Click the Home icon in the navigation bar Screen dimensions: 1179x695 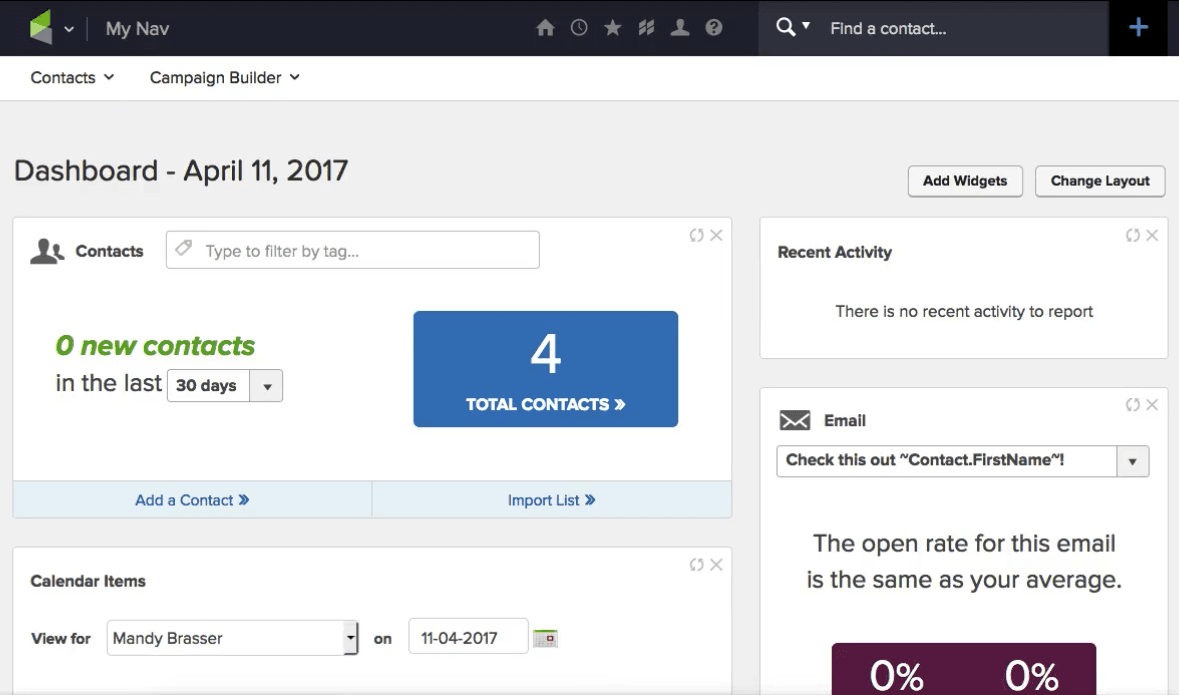click(545, 28)
